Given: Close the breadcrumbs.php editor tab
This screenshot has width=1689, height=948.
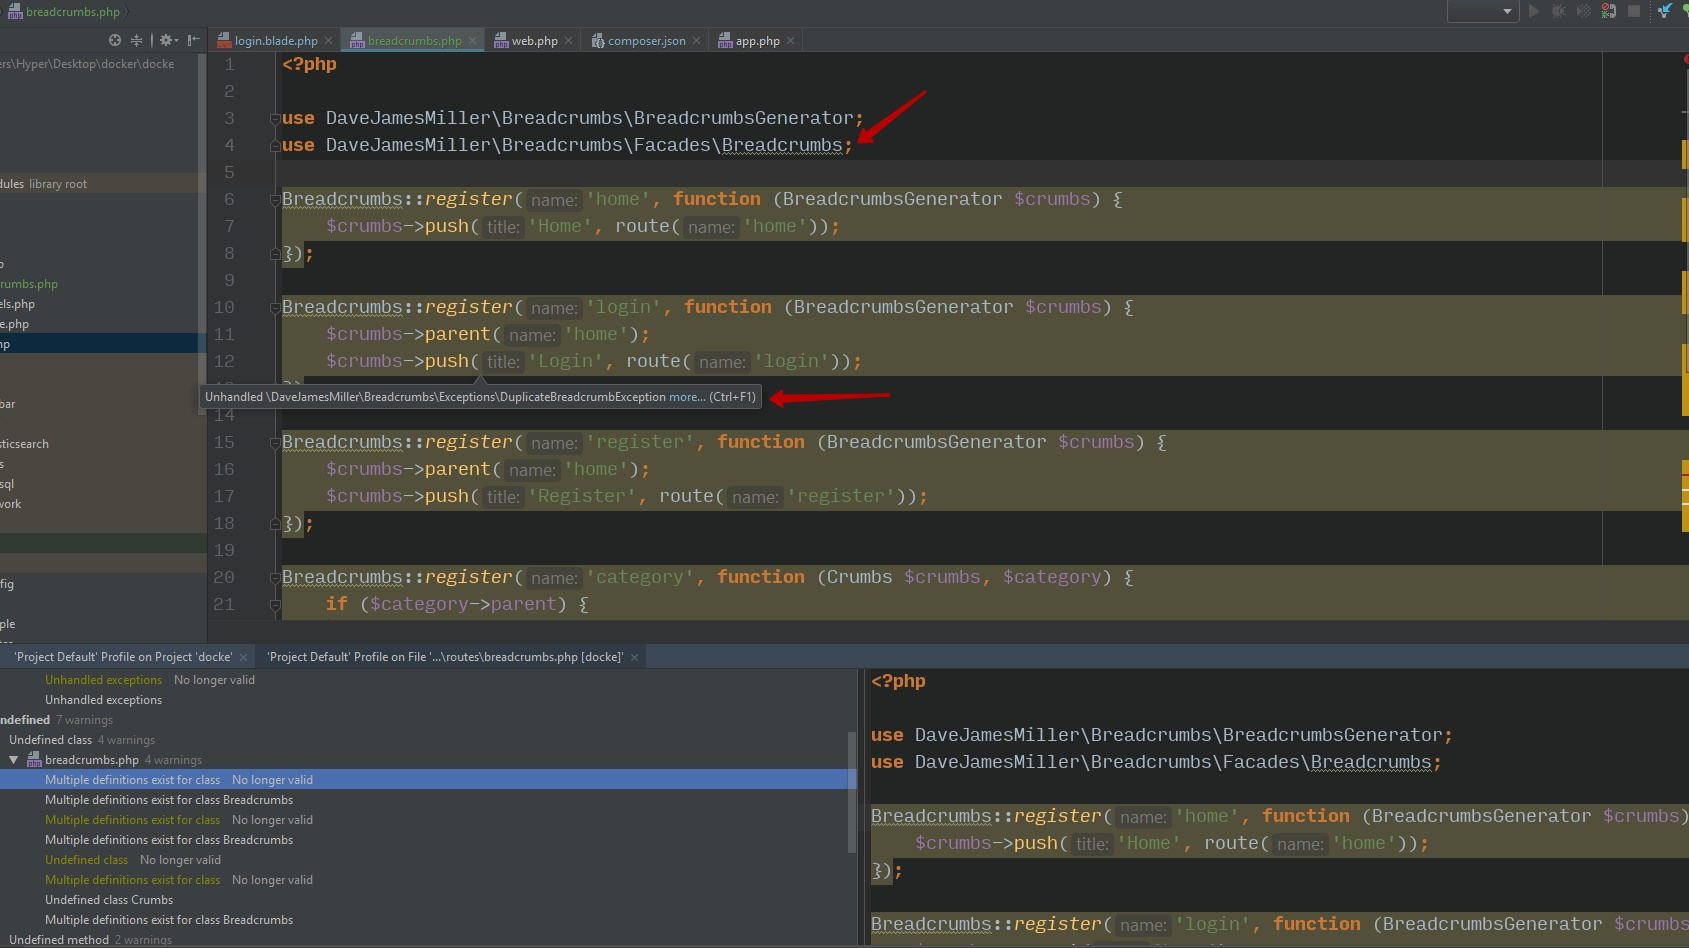Looking at the screenshot, I should (473, 41).
